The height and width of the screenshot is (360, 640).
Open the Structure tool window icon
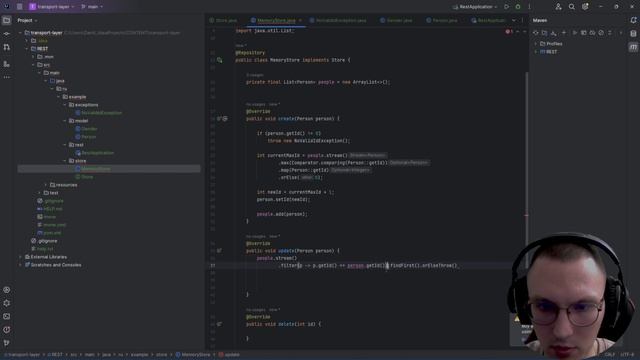7,64
